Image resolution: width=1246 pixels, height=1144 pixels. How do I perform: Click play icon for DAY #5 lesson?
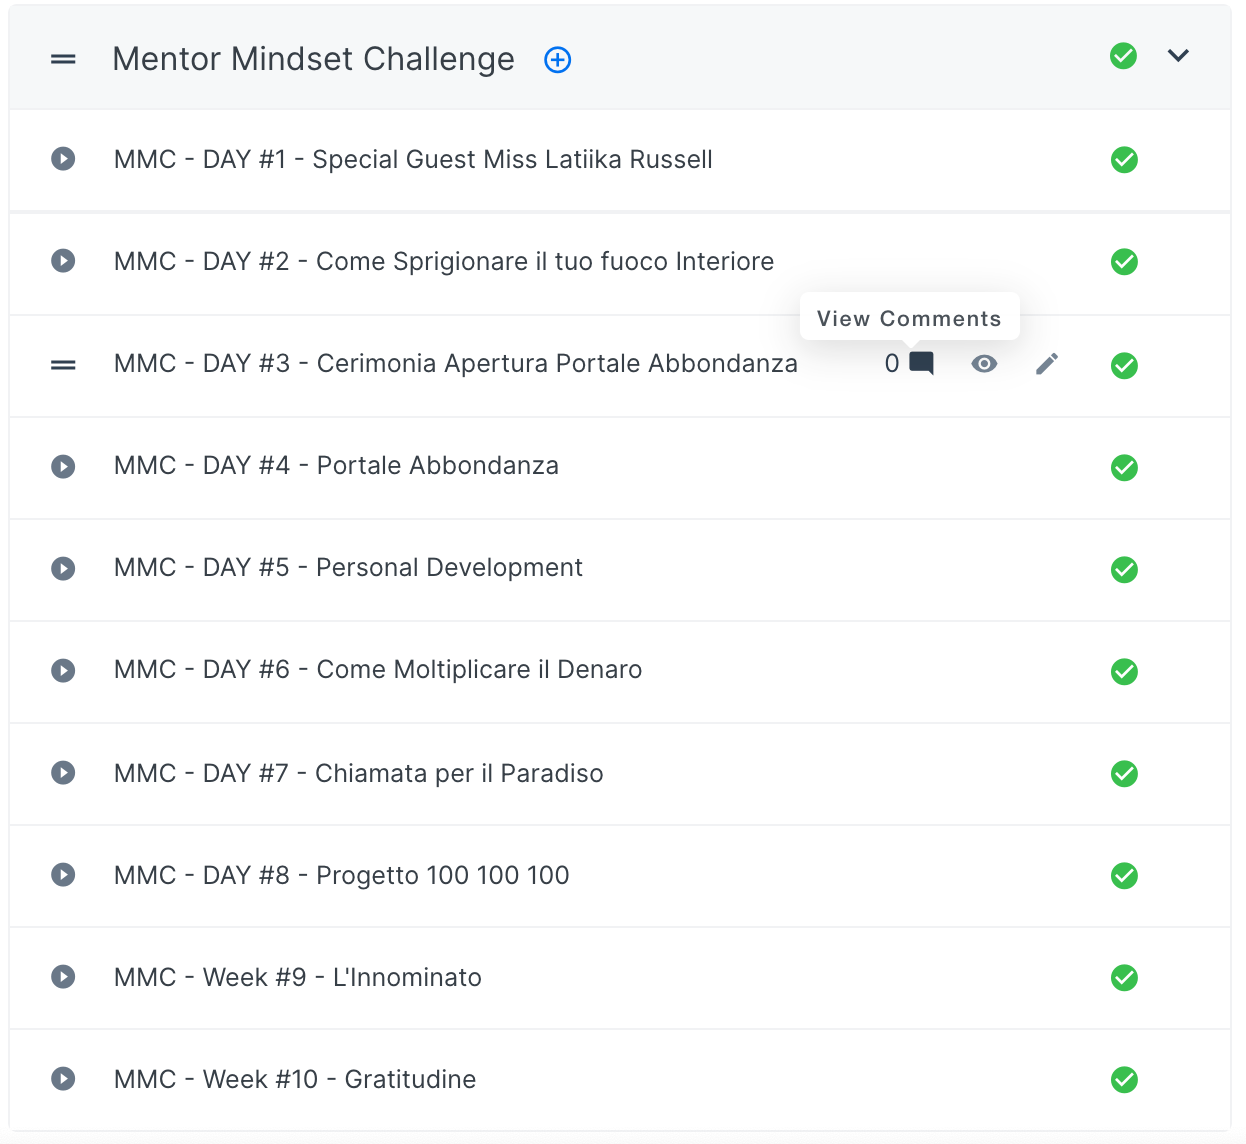(63, 568)
